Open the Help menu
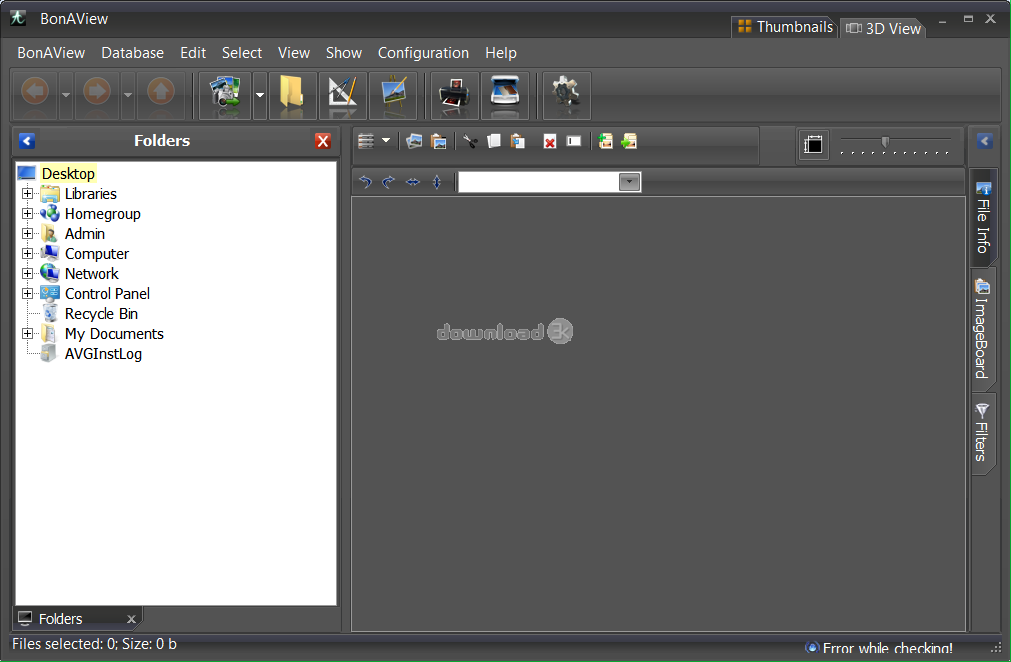This screenshot has width=1011, height=662. click(x=500, y=53)
